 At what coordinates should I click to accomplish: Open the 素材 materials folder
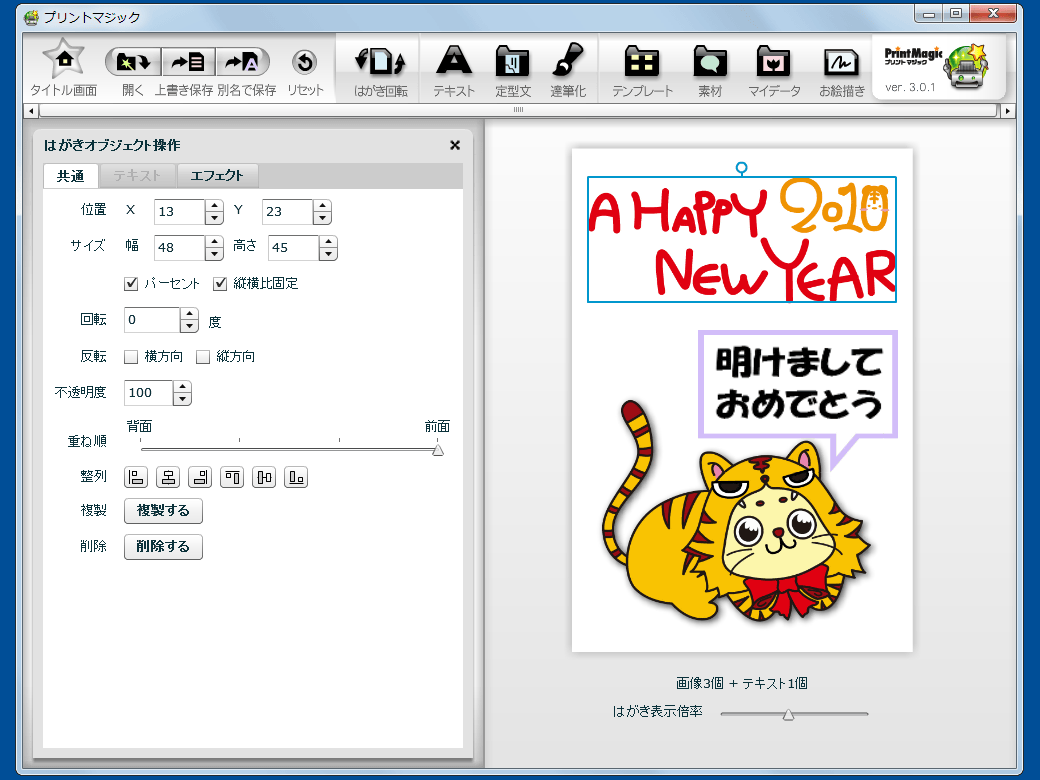(x=710, y=62)
